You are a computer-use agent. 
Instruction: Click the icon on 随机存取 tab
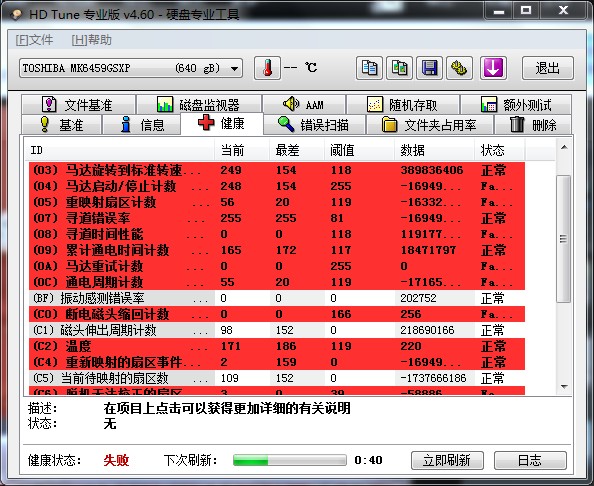point(375,104)
